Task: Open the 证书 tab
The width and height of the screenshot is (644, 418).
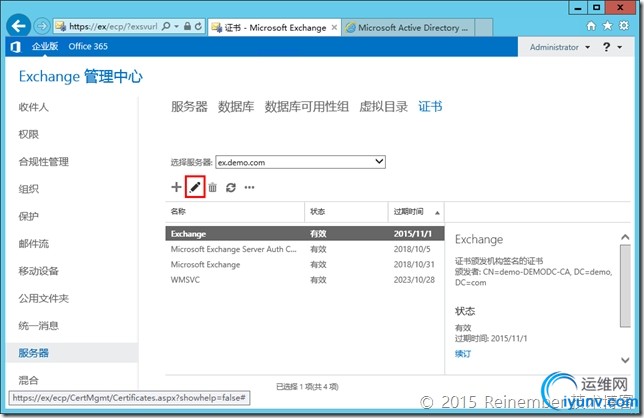Action: 430,107
